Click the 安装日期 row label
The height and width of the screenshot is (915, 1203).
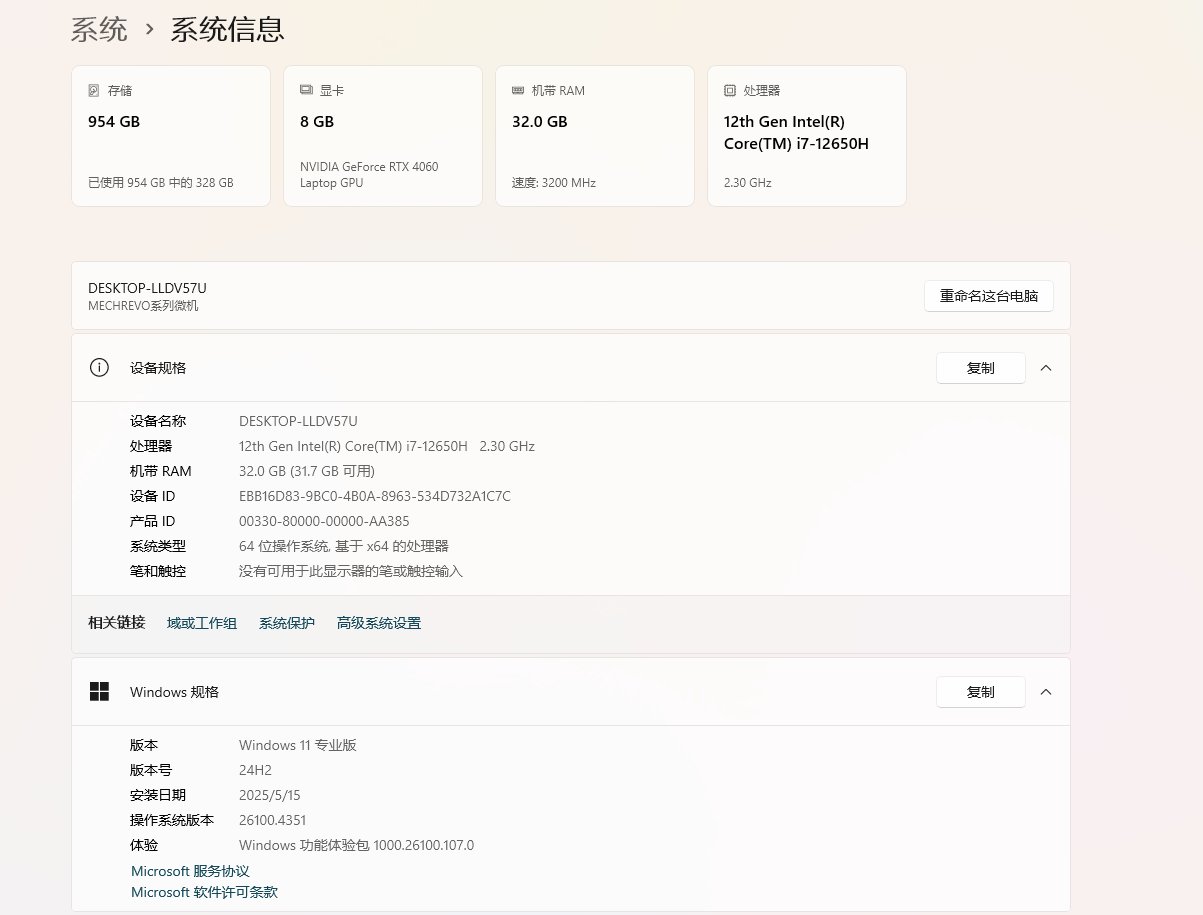(x=158, y=795)
